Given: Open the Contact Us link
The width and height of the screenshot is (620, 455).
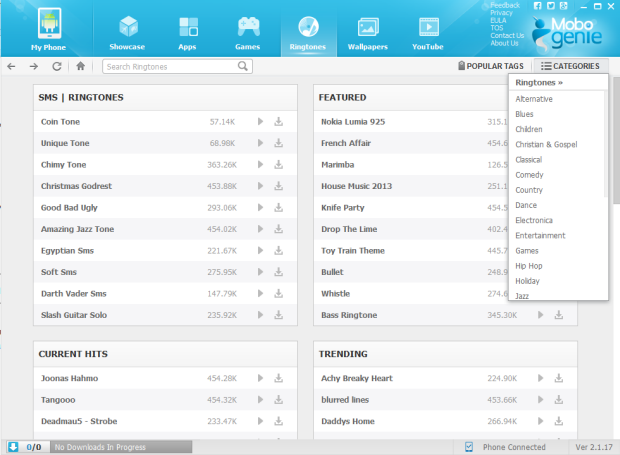Looking at the screenshot, I should click(x=507, y=36).
